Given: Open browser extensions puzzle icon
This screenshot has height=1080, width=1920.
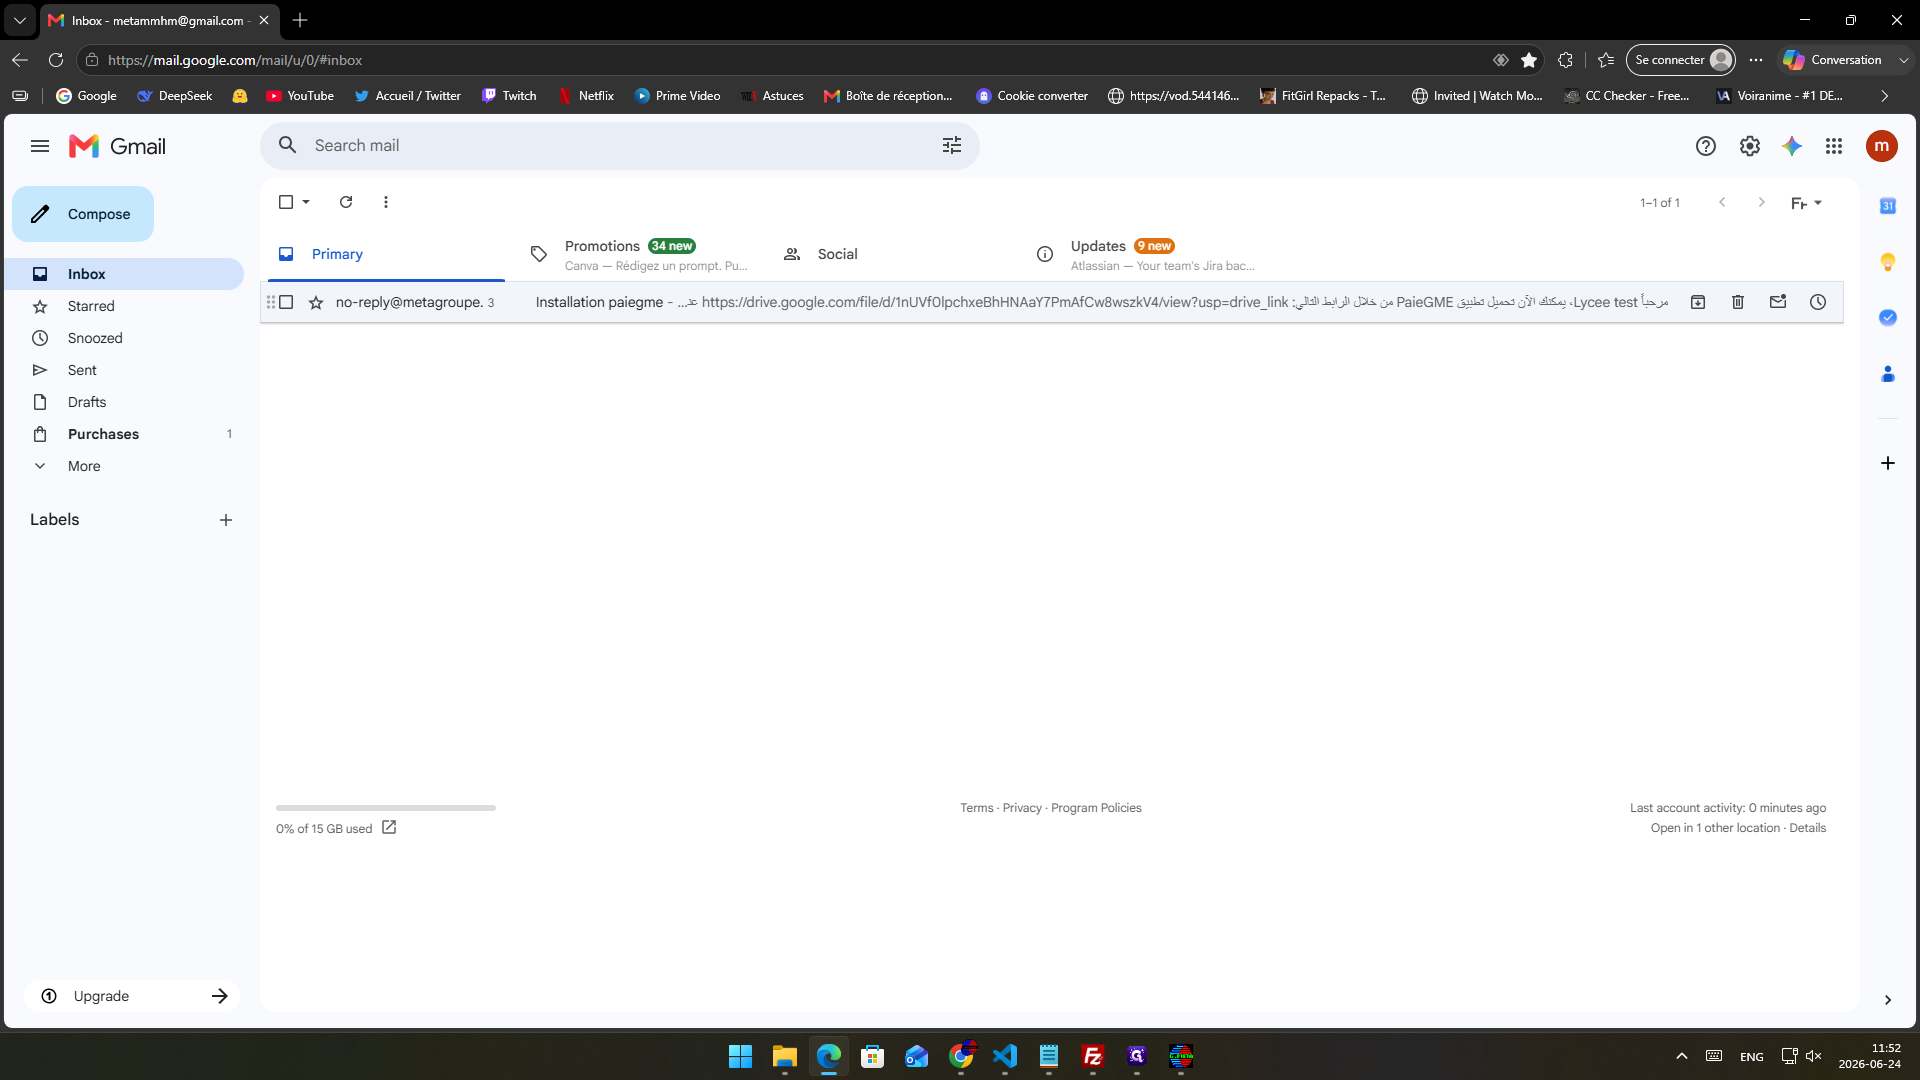Looking at the screenshot, I should coord(1566,60).
